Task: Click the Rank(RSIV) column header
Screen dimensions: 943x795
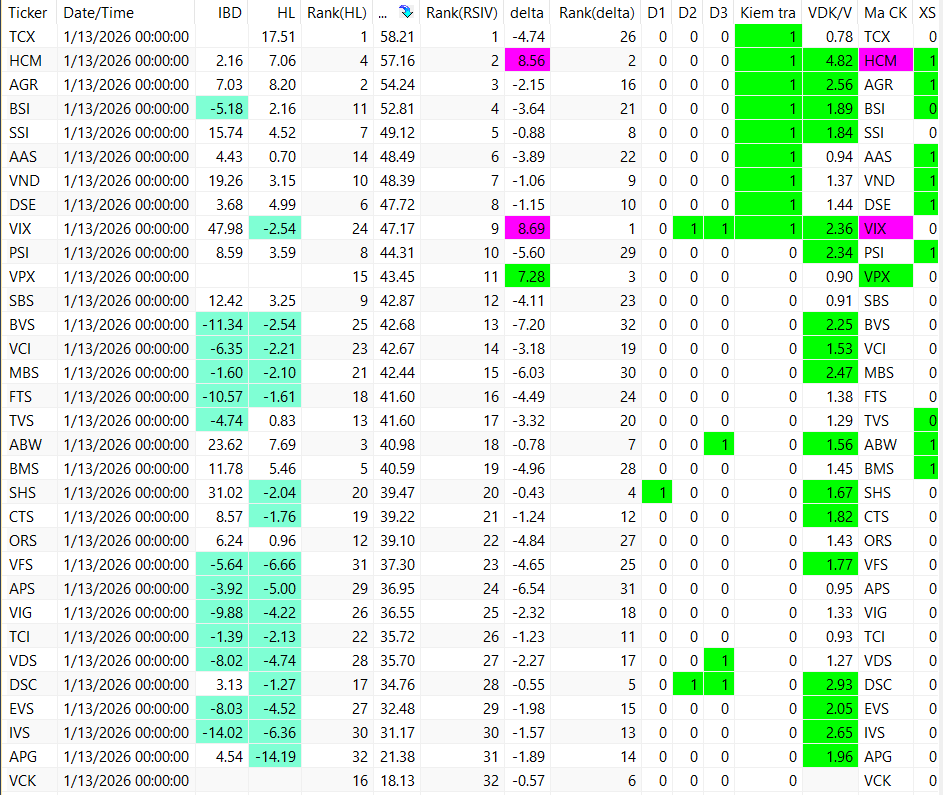Action: pos(462,13)
